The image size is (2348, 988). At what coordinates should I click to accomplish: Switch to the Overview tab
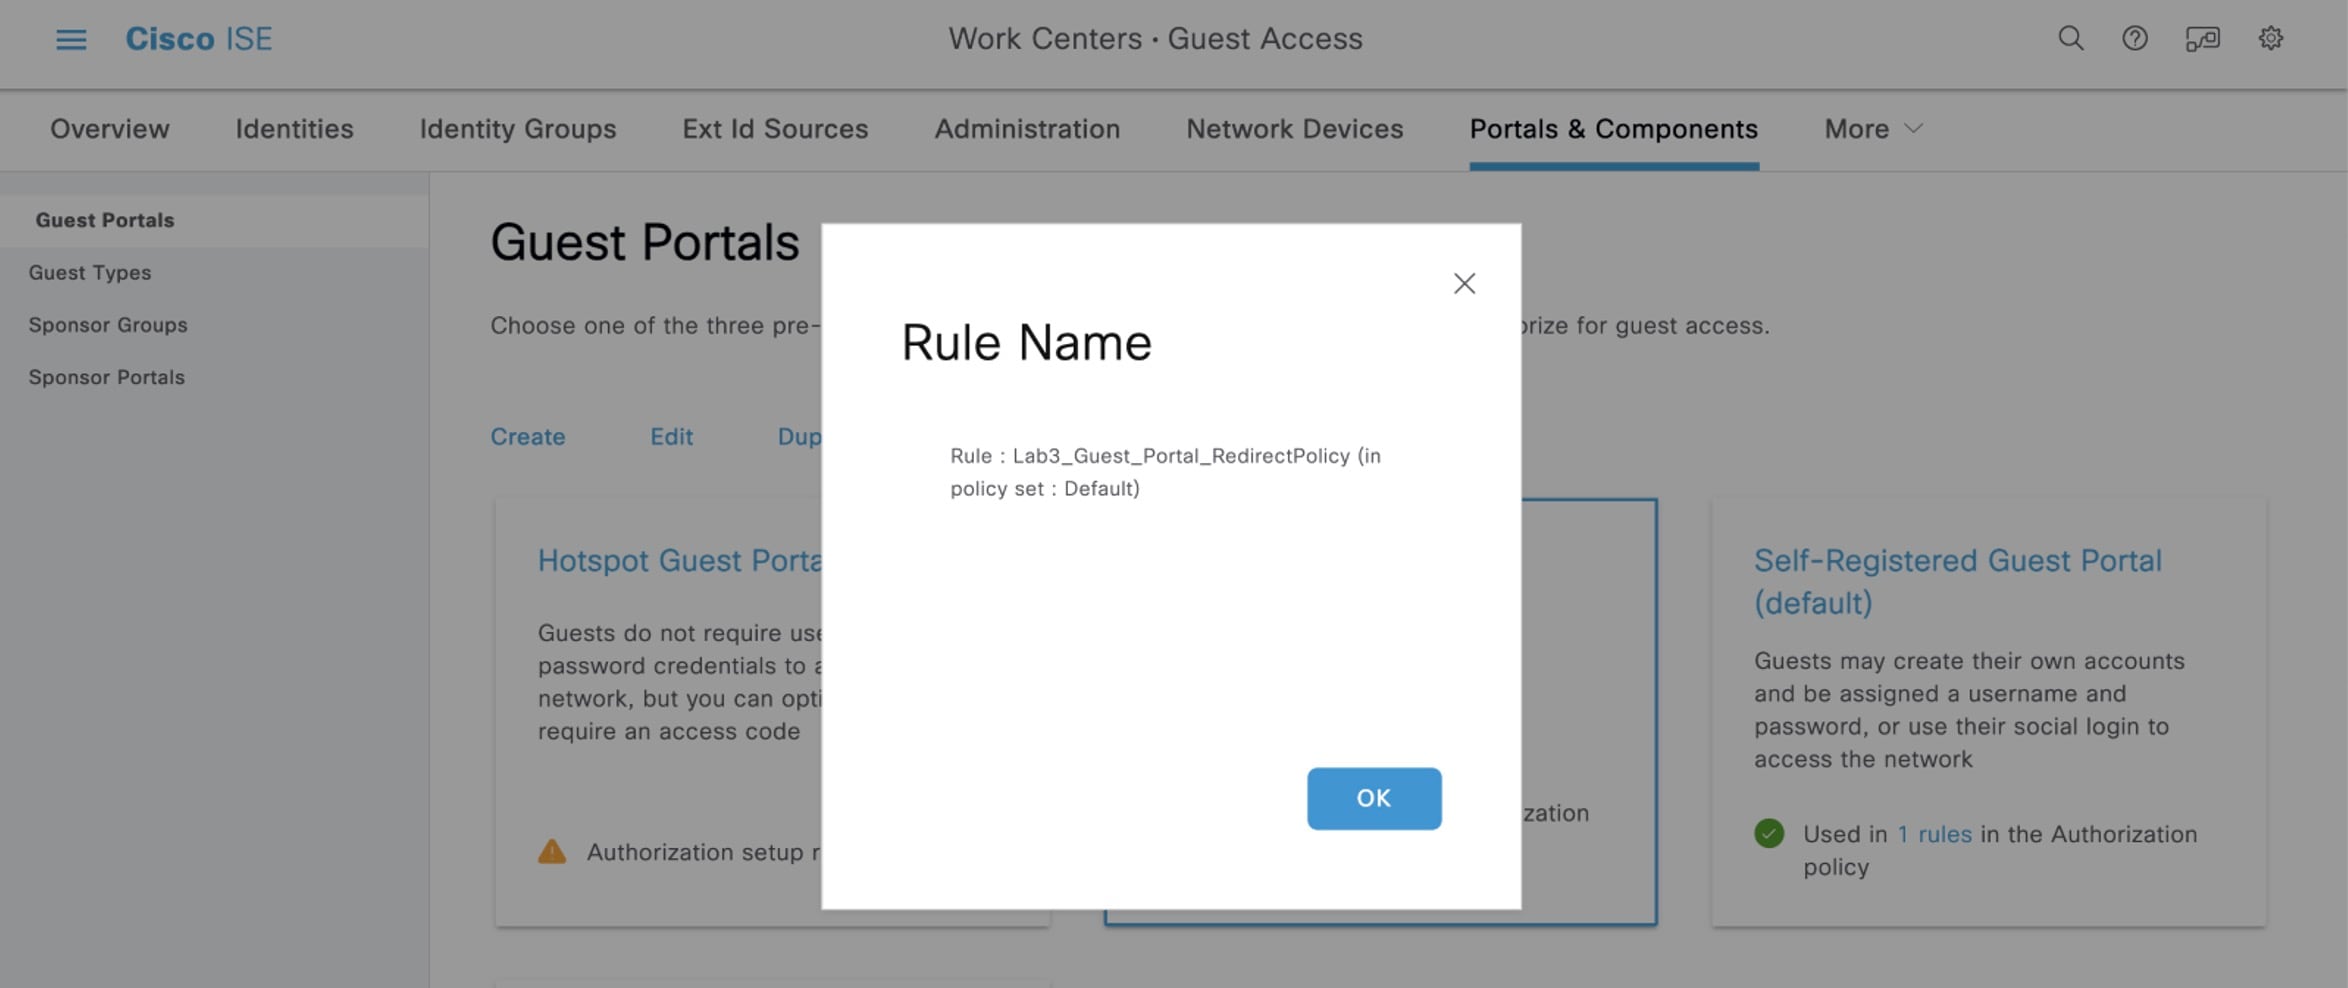click(110, 129)
